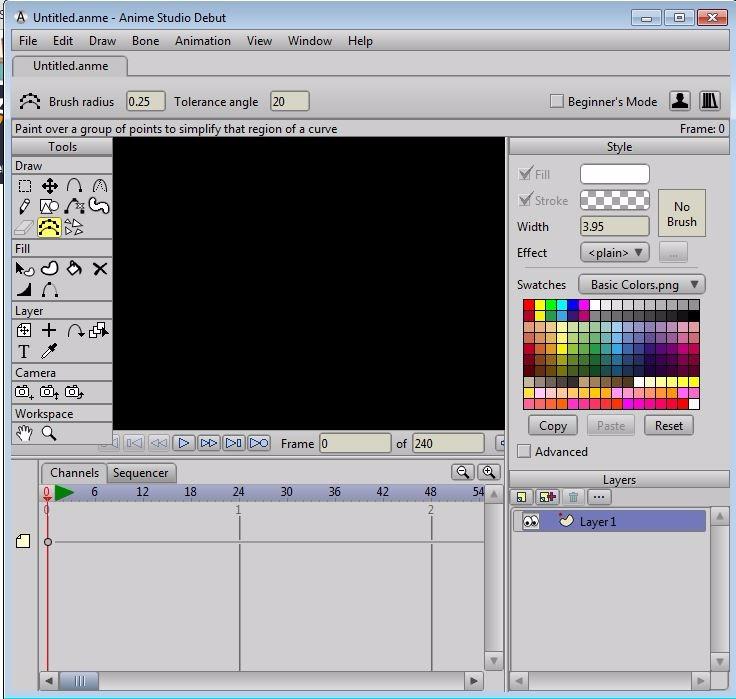
Task: Open the Effect <plain> dropdown
Action: click(x=614, y=252)
